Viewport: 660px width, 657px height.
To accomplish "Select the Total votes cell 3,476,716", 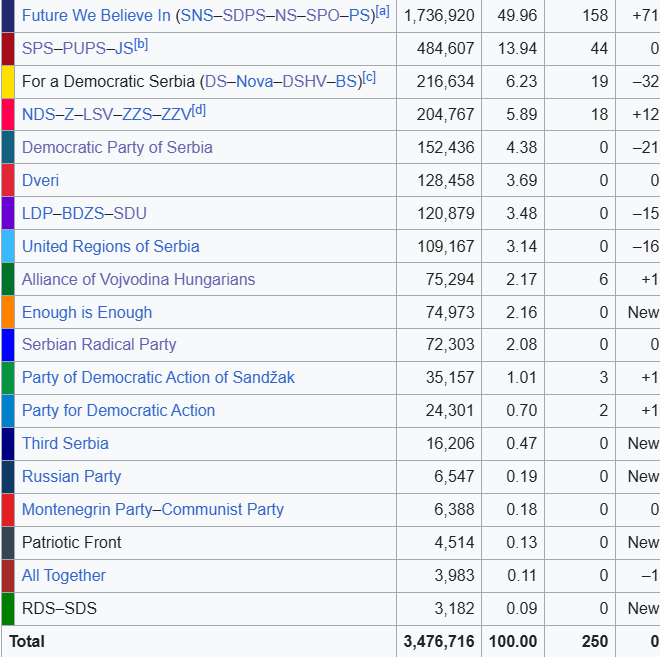I will point(439,641).
